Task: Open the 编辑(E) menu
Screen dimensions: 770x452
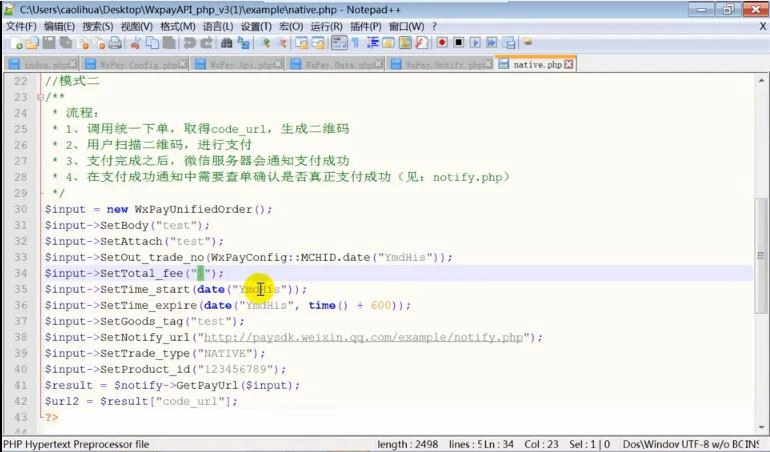Action: (x=59, y=27)
